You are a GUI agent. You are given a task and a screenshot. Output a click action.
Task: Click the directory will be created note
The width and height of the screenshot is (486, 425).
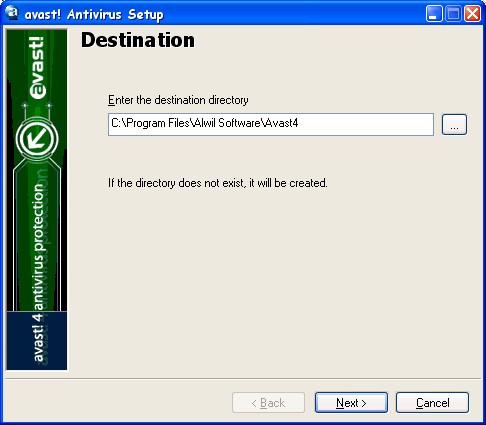(x=218, y=183)
